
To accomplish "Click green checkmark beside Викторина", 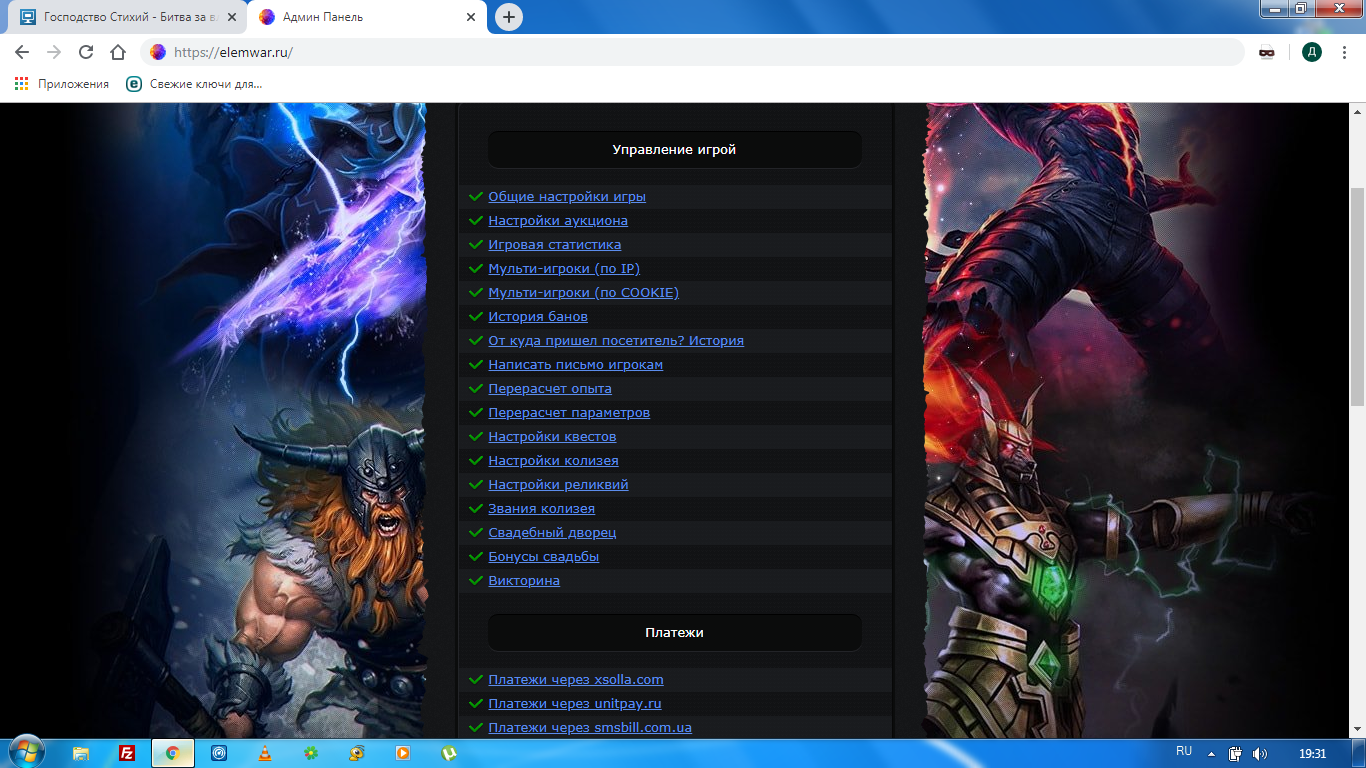I will pyautogui.click(x=476, y=581).
